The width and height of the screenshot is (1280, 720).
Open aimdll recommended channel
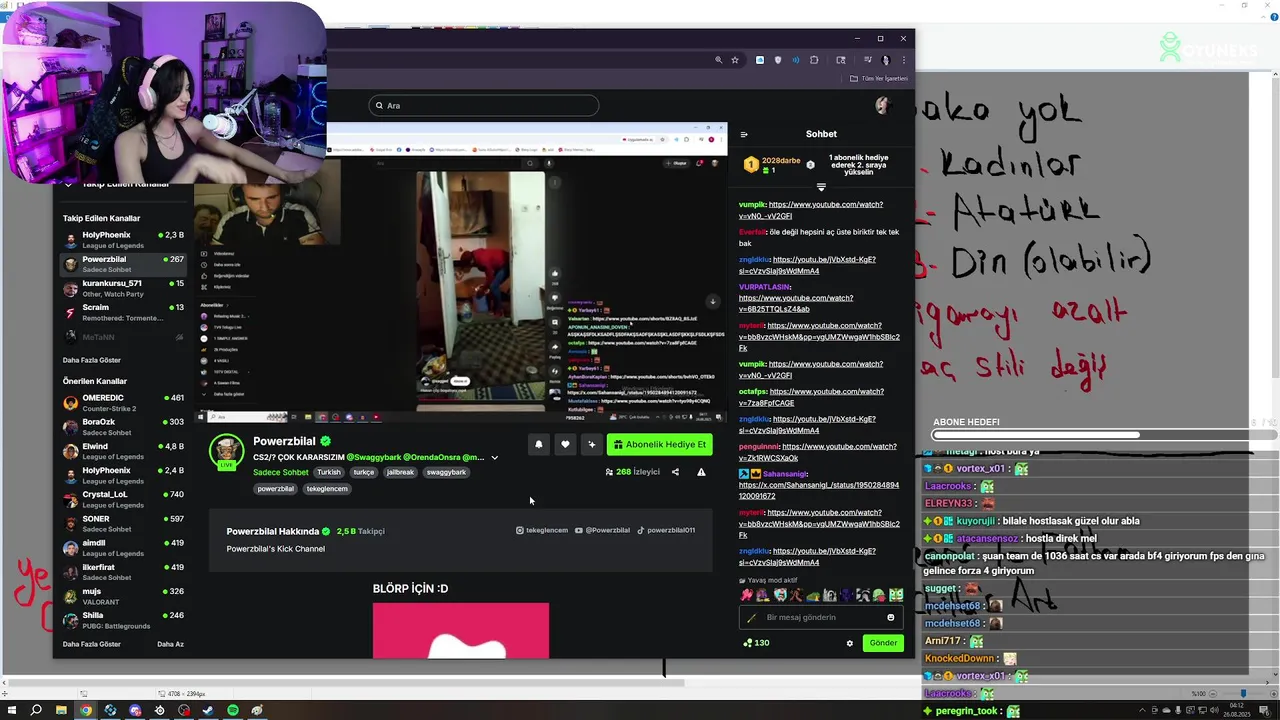pos(123,548)
